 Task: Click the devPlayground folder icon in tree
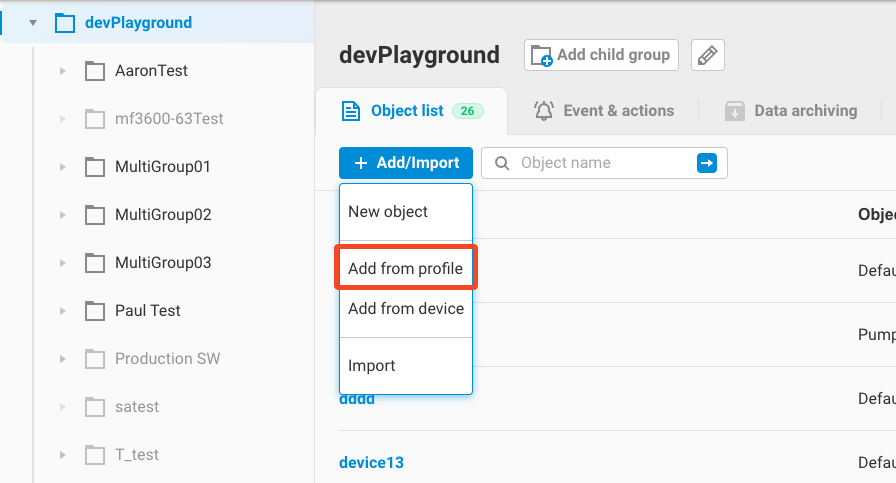point(65,22)
